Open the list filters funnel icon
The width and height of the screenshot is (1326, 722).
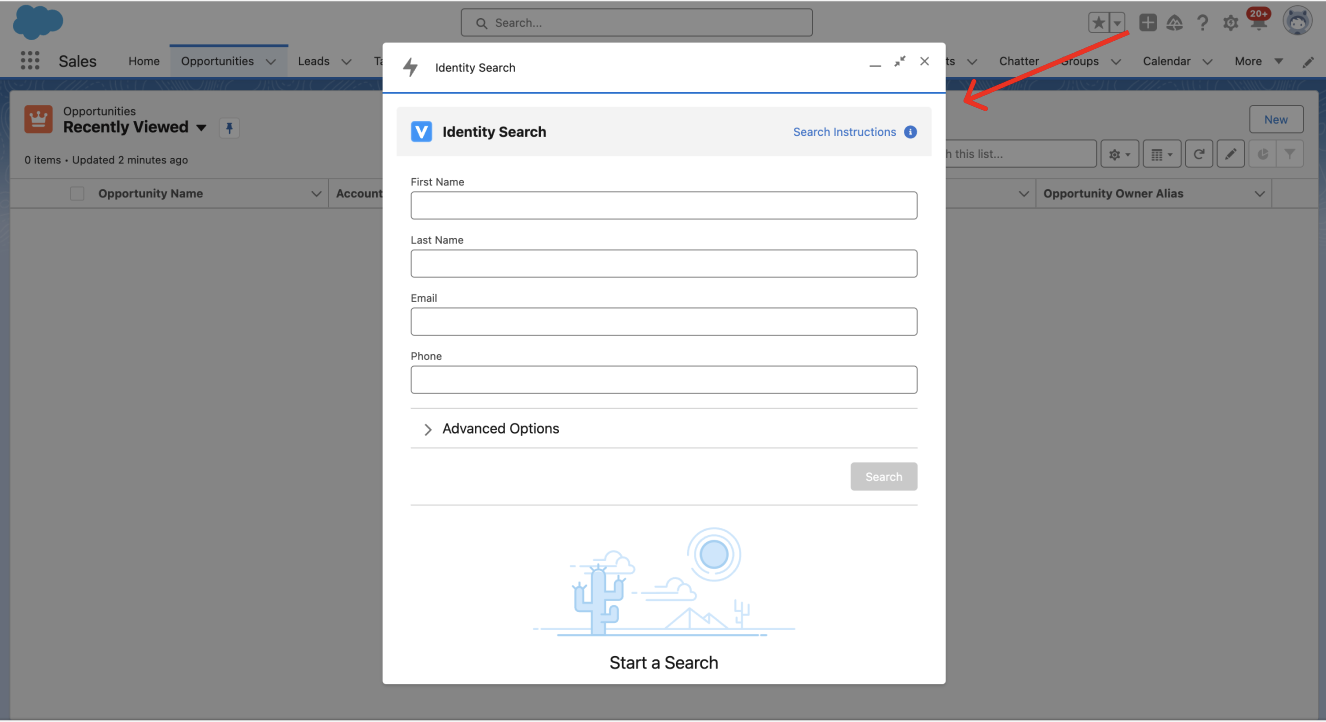1290,154
